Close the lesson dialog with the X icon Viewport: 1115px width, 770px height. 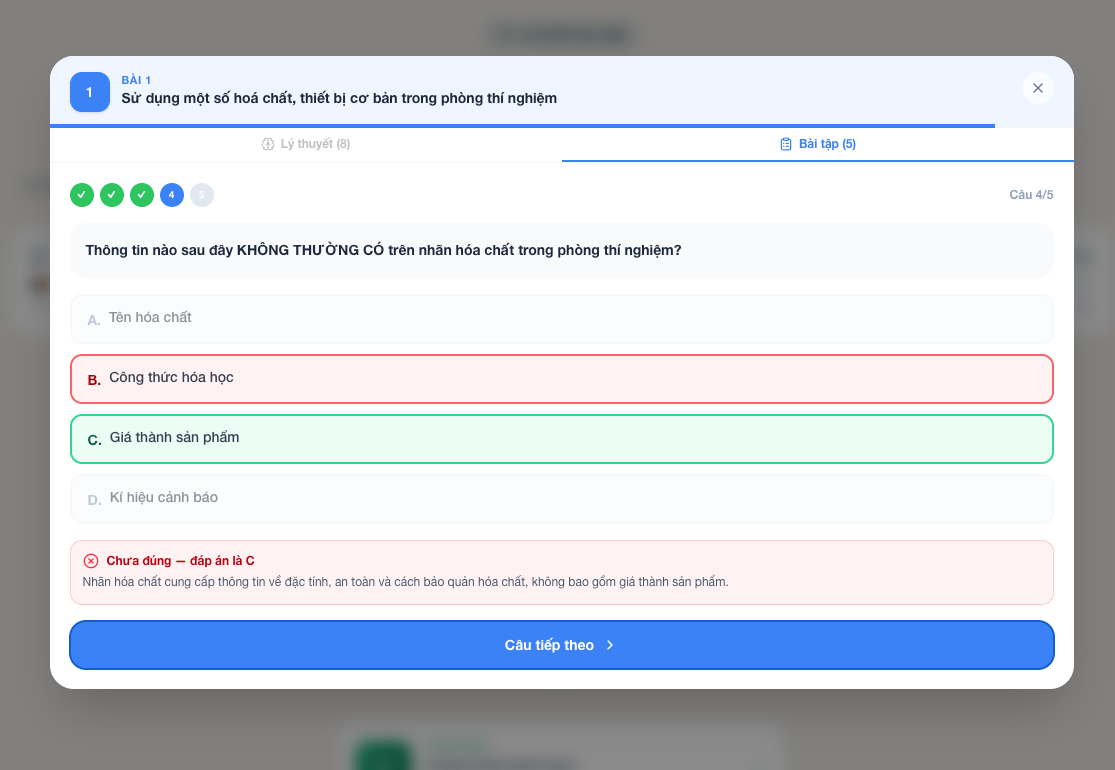coord(1037,88)
